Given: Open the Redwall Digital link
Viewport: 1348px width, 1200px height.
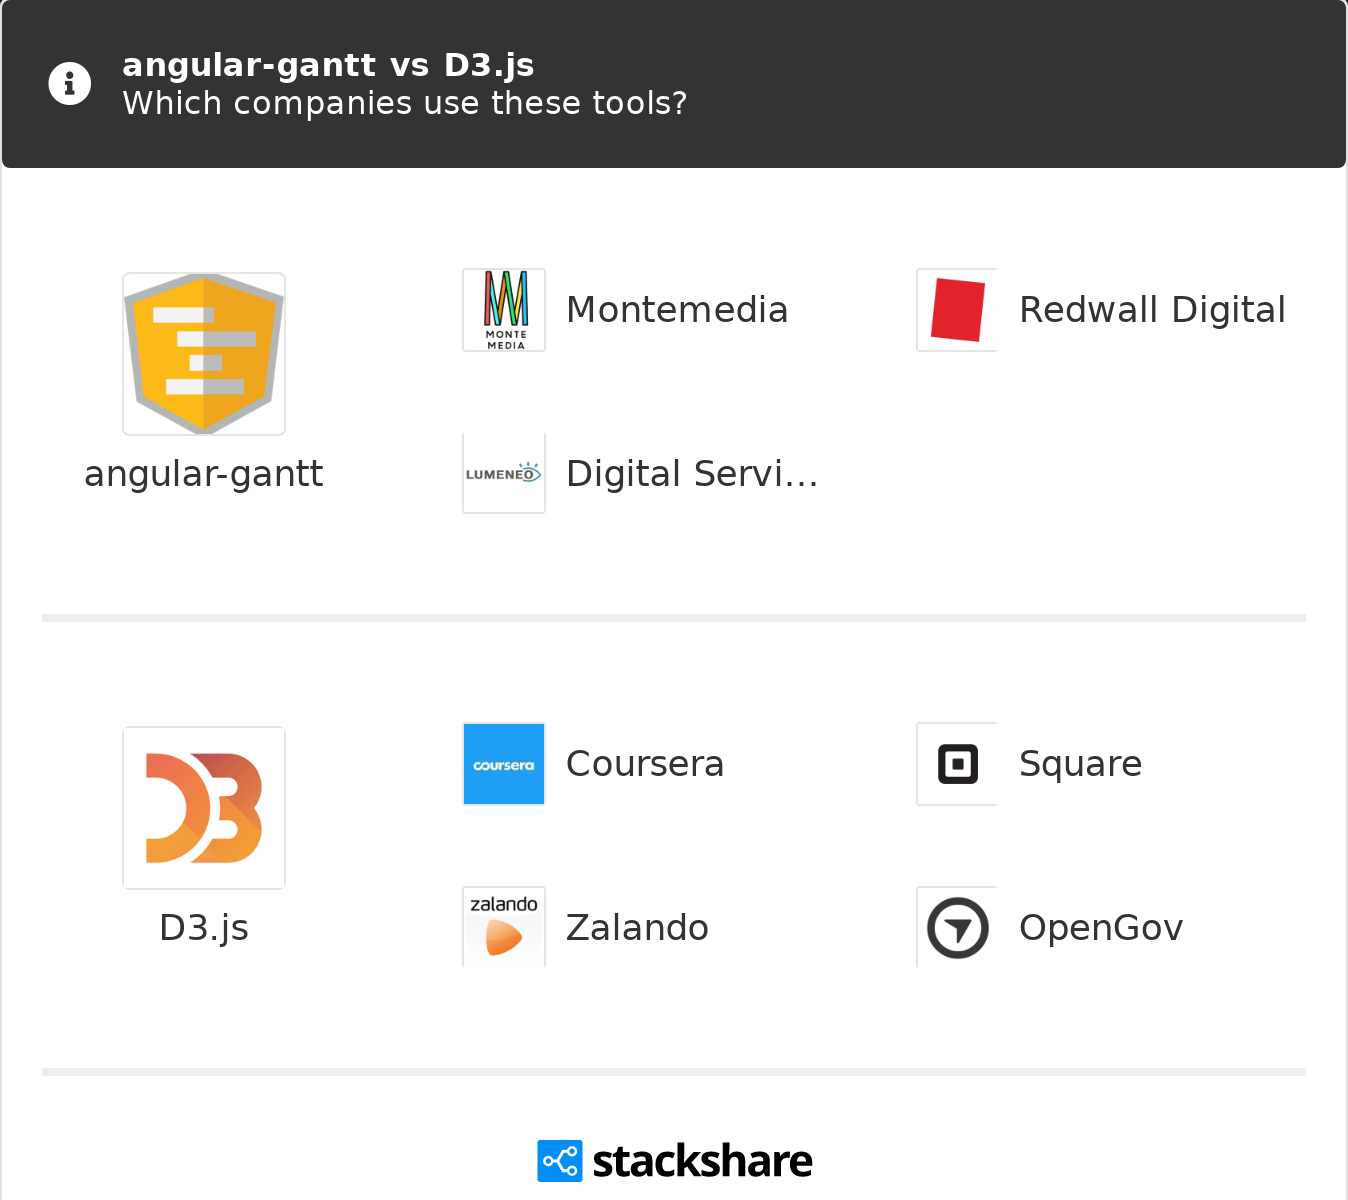Looking at the screenshot, I should 1152,310.
